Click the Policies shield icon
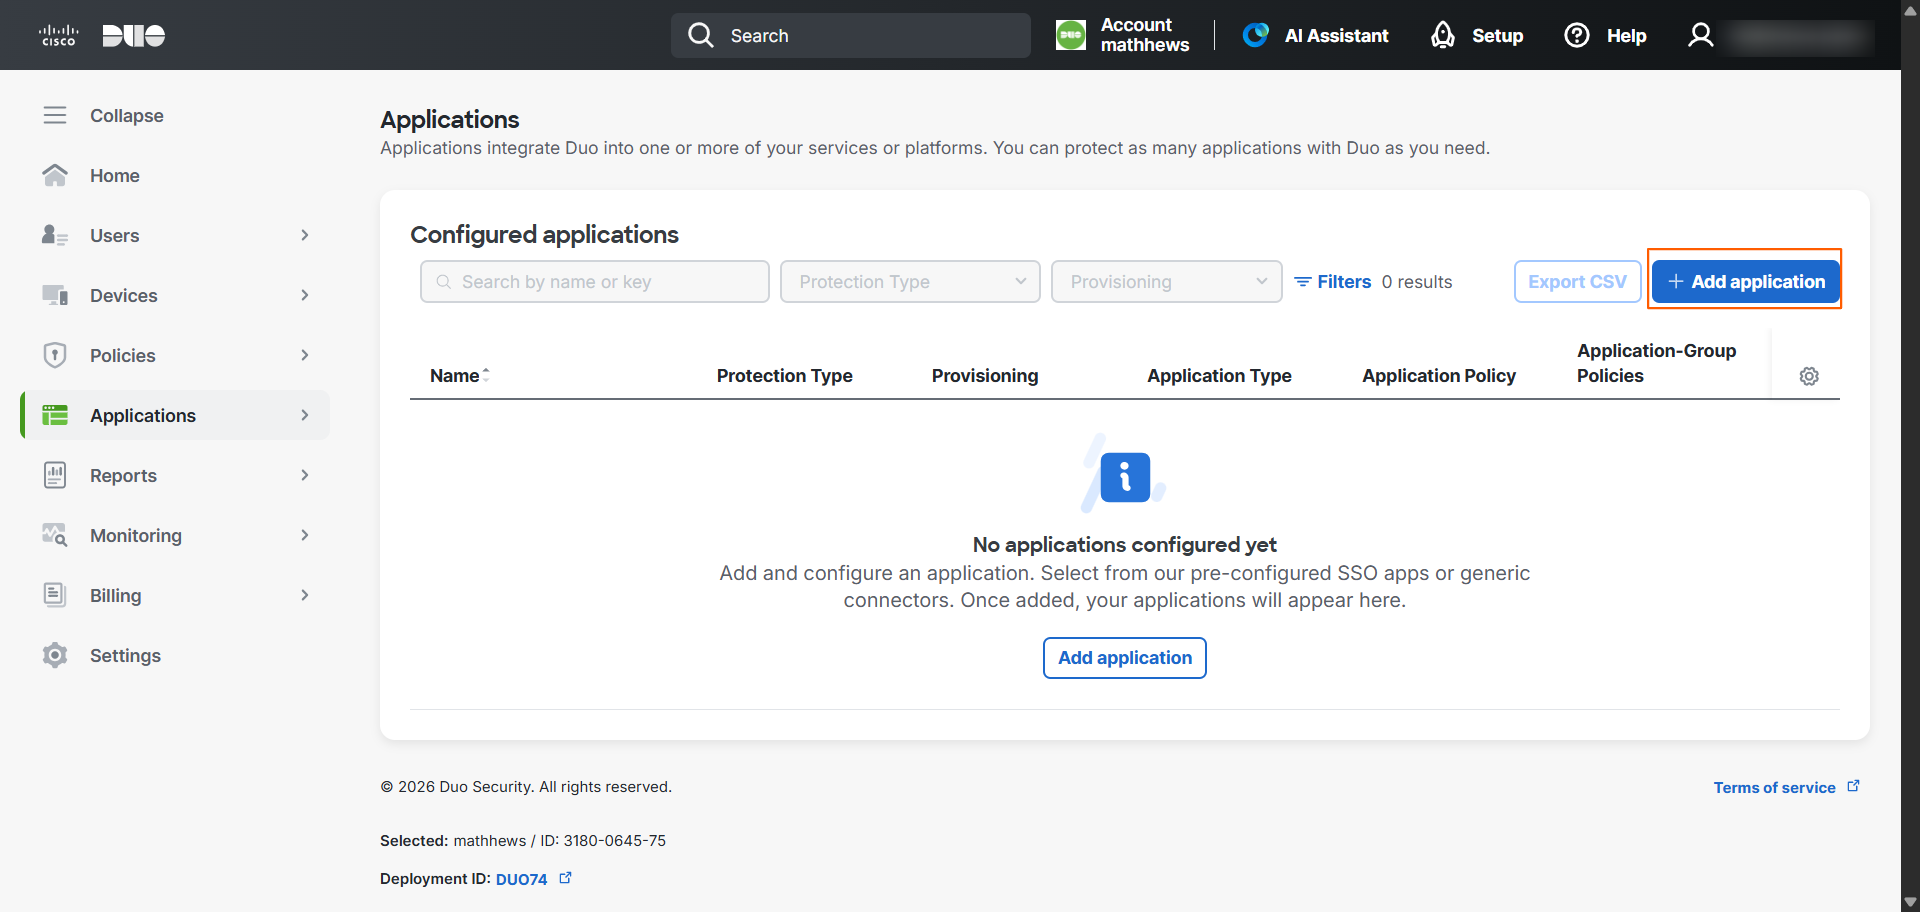Screen dimensions: 1920x912 55,355
